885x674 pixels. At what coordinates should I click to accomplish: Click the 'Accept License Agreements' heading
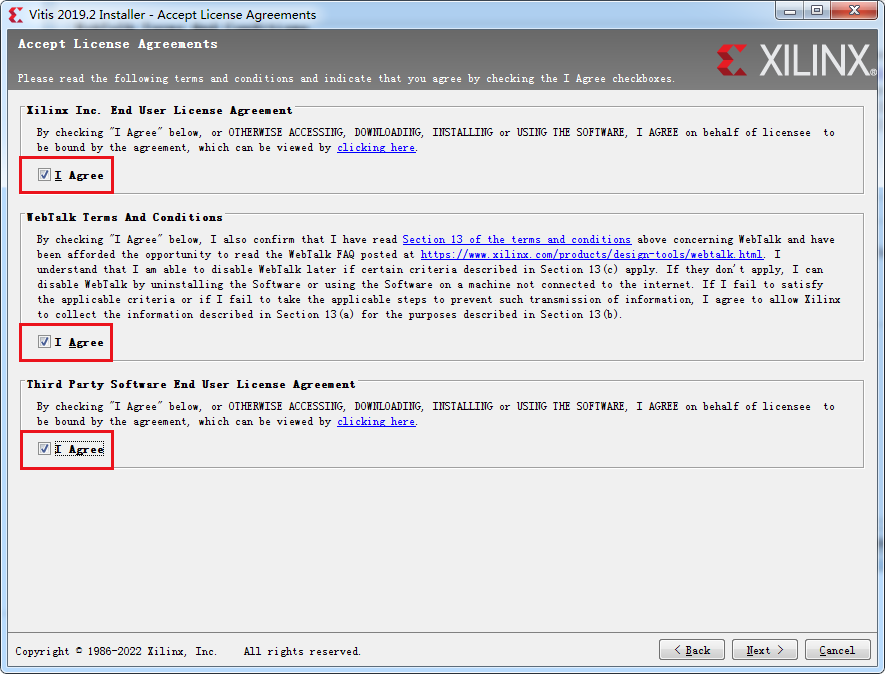click(x=117, y=44)
